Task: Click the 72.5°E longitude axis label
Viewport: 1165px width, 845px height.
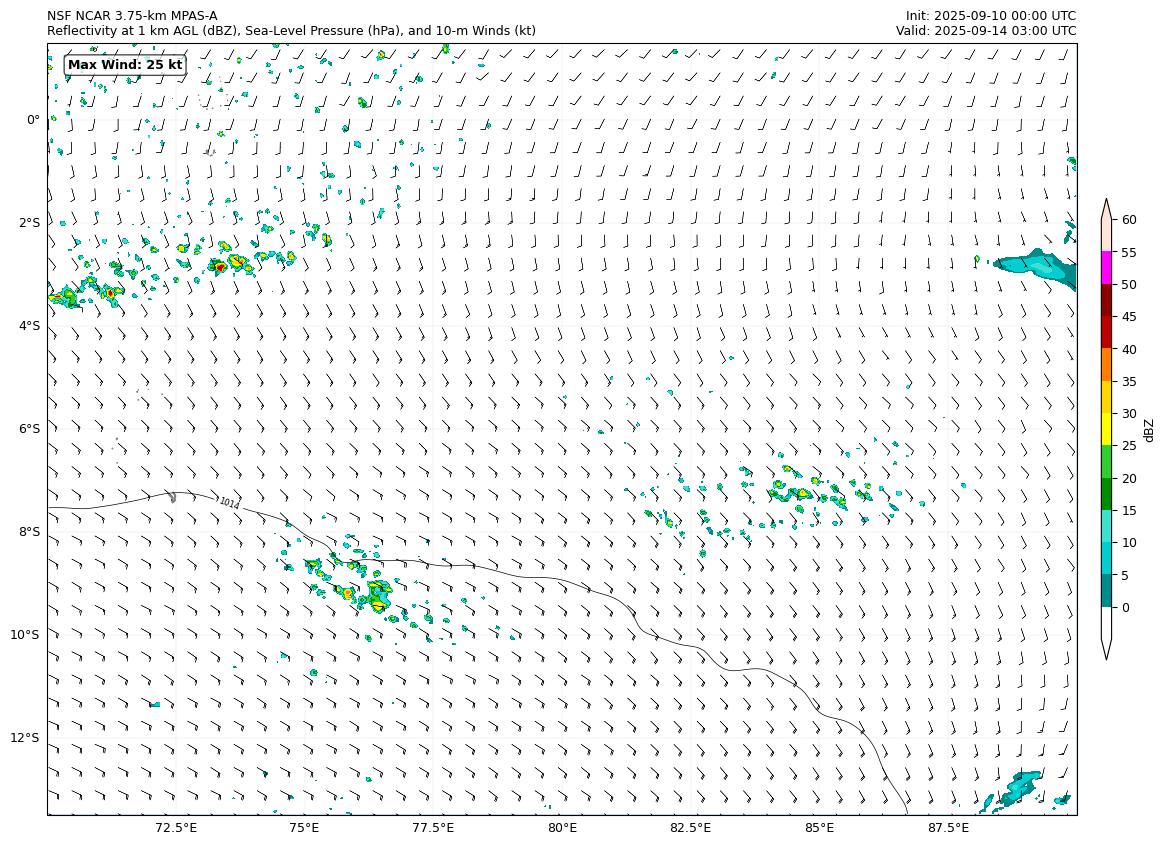Action: 176,828
